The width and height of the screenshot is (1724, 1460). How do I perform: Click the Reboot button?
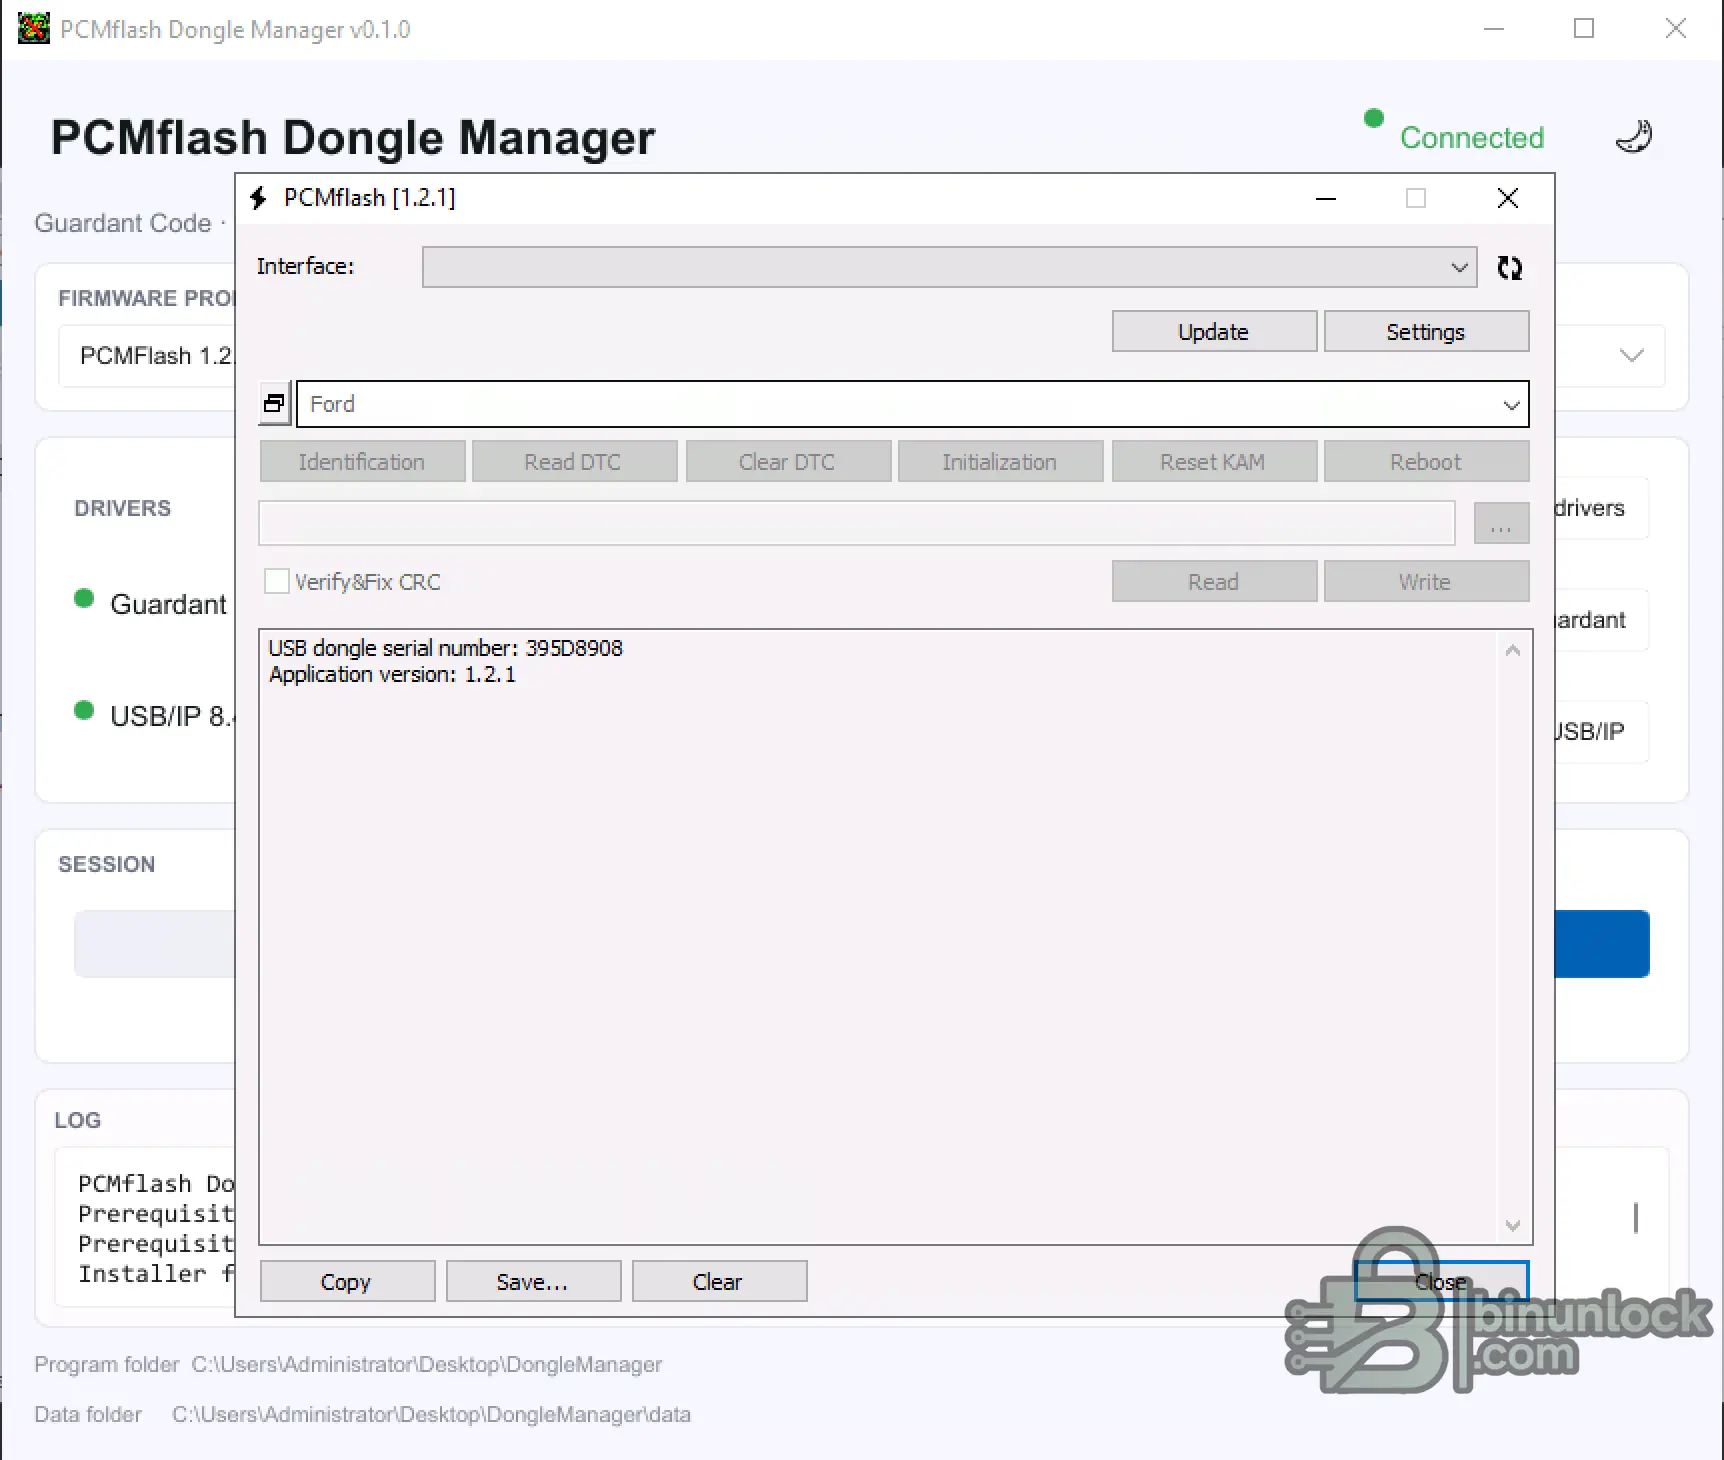pyautogui.click(x=1426, y=462)
